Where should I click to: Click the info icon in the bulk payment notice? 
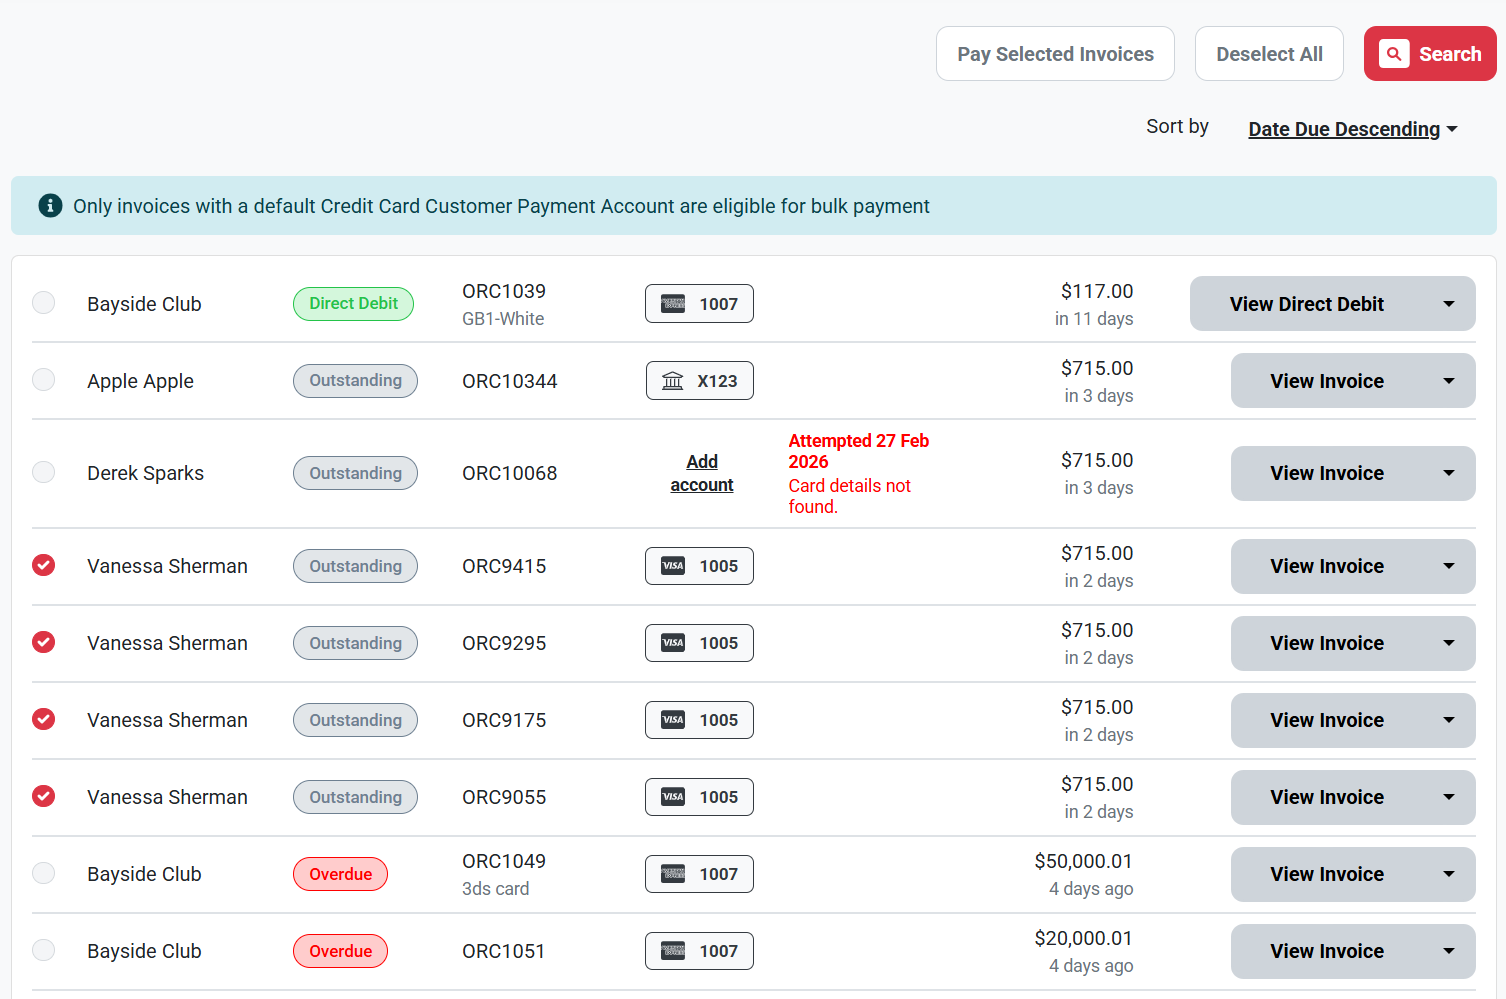coord(50,206)
